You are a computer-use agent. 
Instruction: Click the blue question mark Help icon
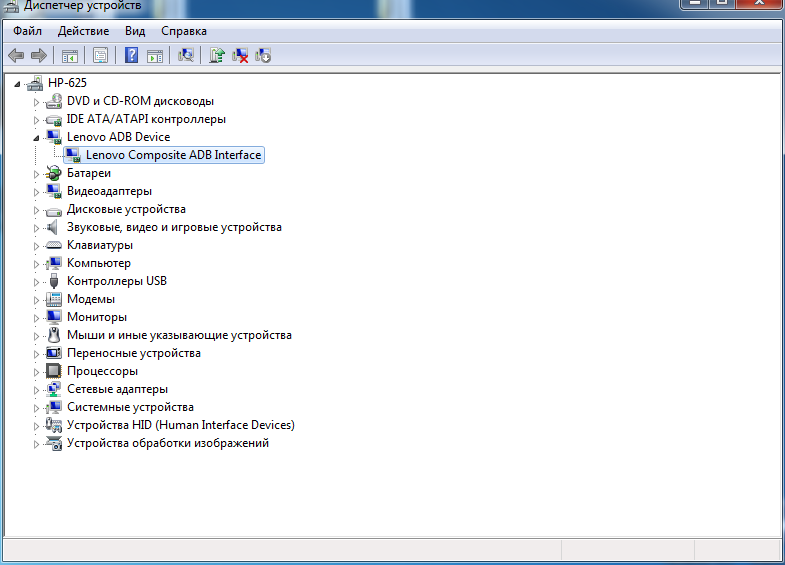(x=131, y=56)
